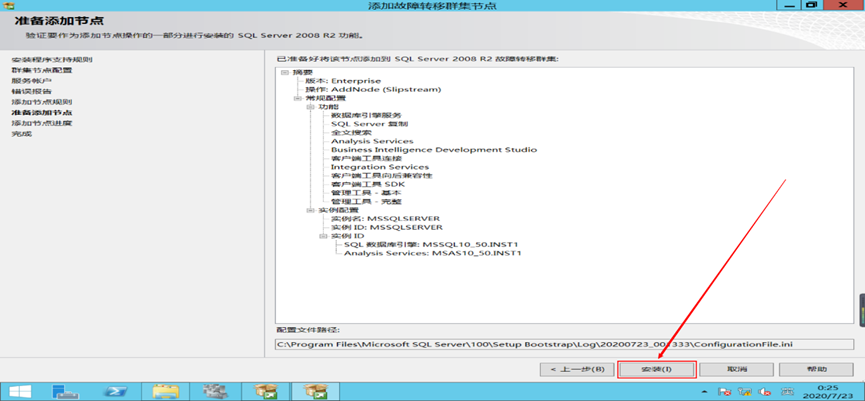Open the input method keyboard tray icon
The width and height of the screenshot is (865, 401).
click(x=785, y=392)
